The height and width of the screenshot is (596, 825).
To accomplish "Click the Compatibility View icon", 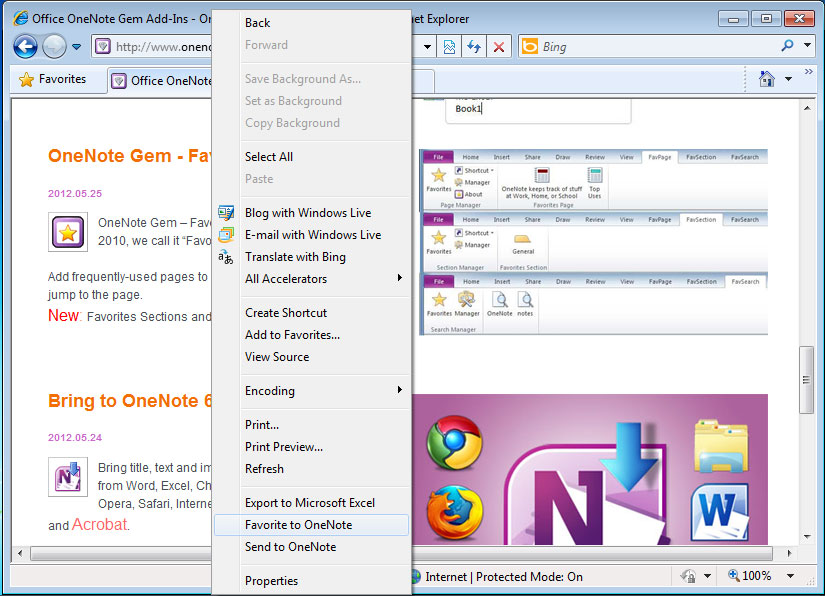I will point(450,47).
